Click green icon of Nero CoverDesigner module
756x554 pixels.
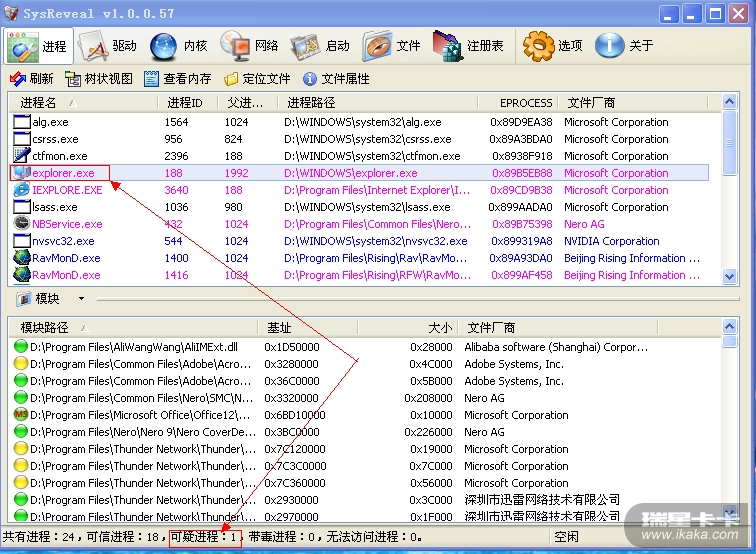click(x=21, y=431)
